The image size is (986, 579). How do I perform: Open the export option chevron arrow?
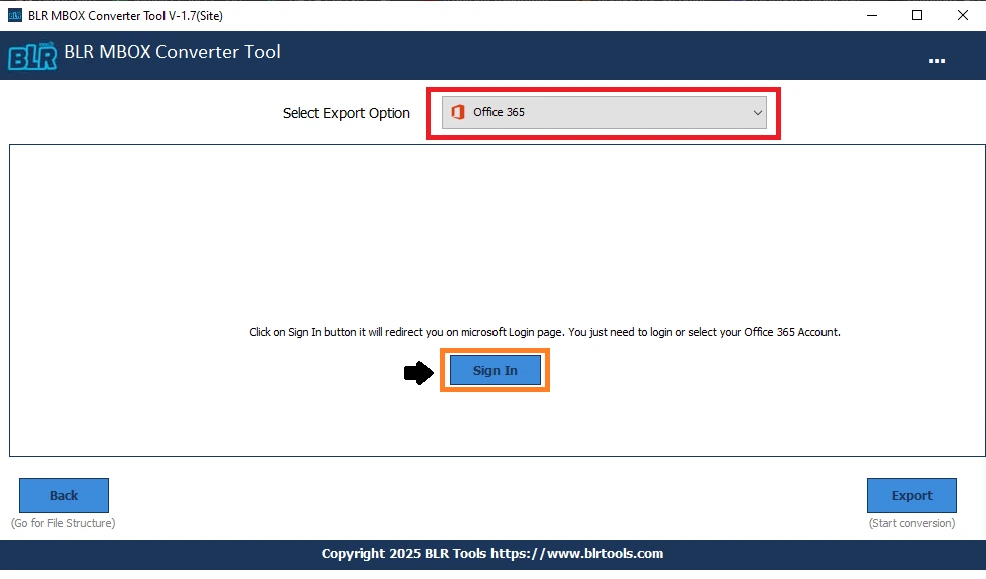pyautogui.click(x=758, y=112)
